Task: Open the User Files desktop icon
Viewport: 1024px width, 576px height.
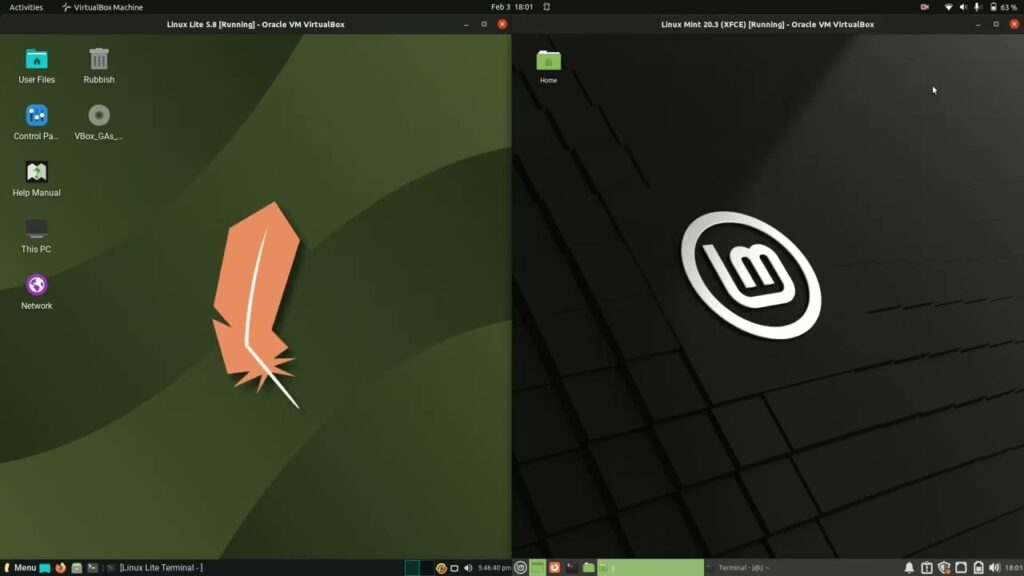Action: [37, 65]
